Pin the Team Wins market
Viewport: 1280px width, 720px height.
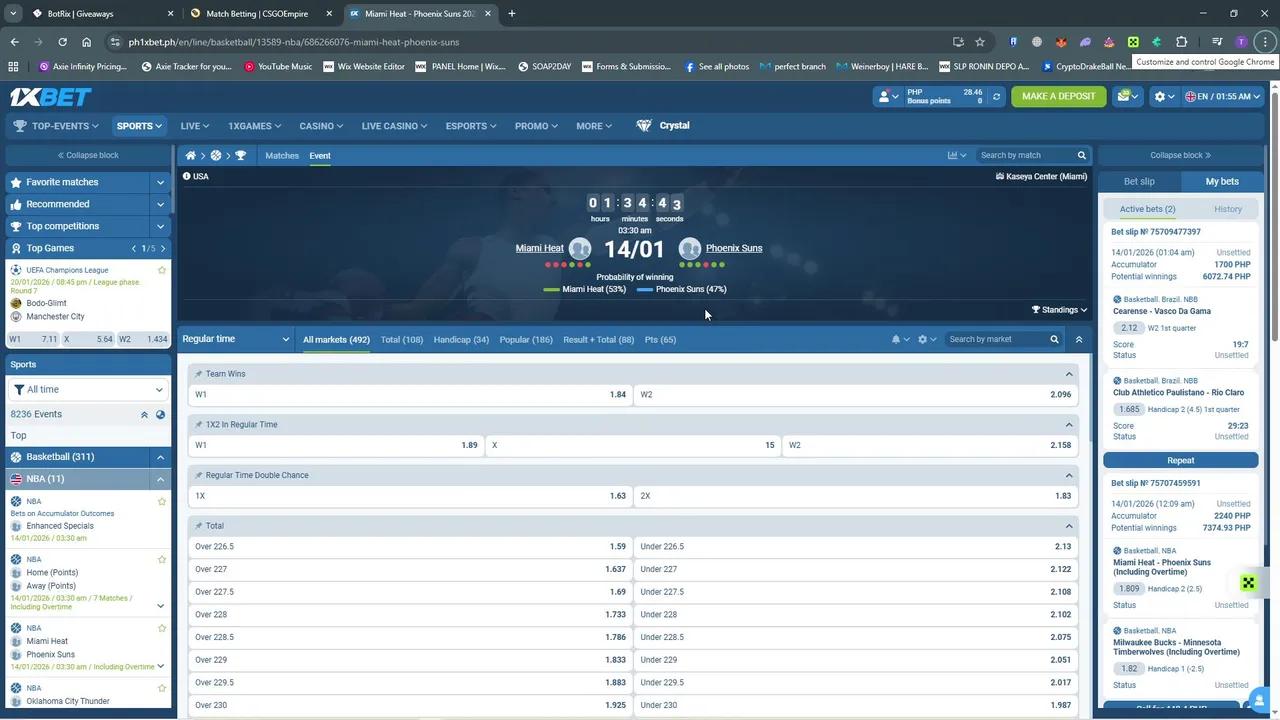198,374
